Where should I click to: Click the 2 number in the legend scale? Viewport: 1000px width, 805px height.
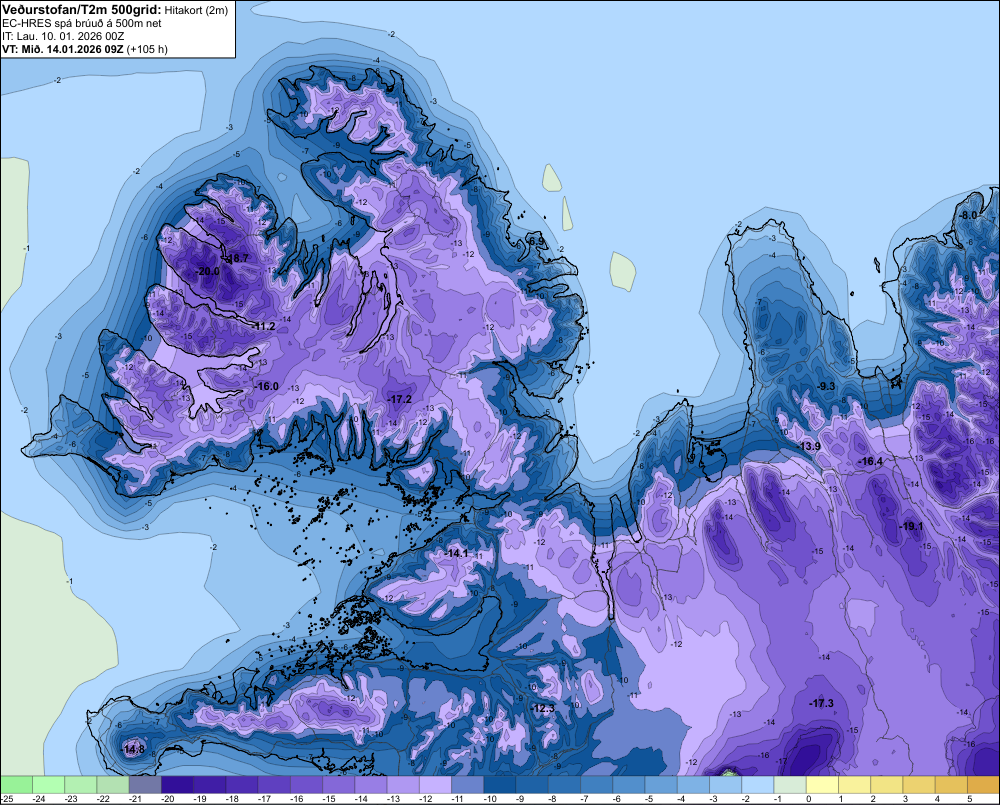[873, 799]
